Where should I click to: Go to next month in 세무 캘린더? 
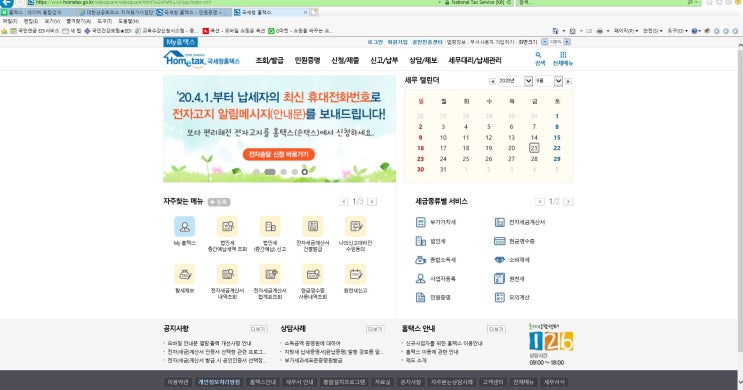click(568, 82)
